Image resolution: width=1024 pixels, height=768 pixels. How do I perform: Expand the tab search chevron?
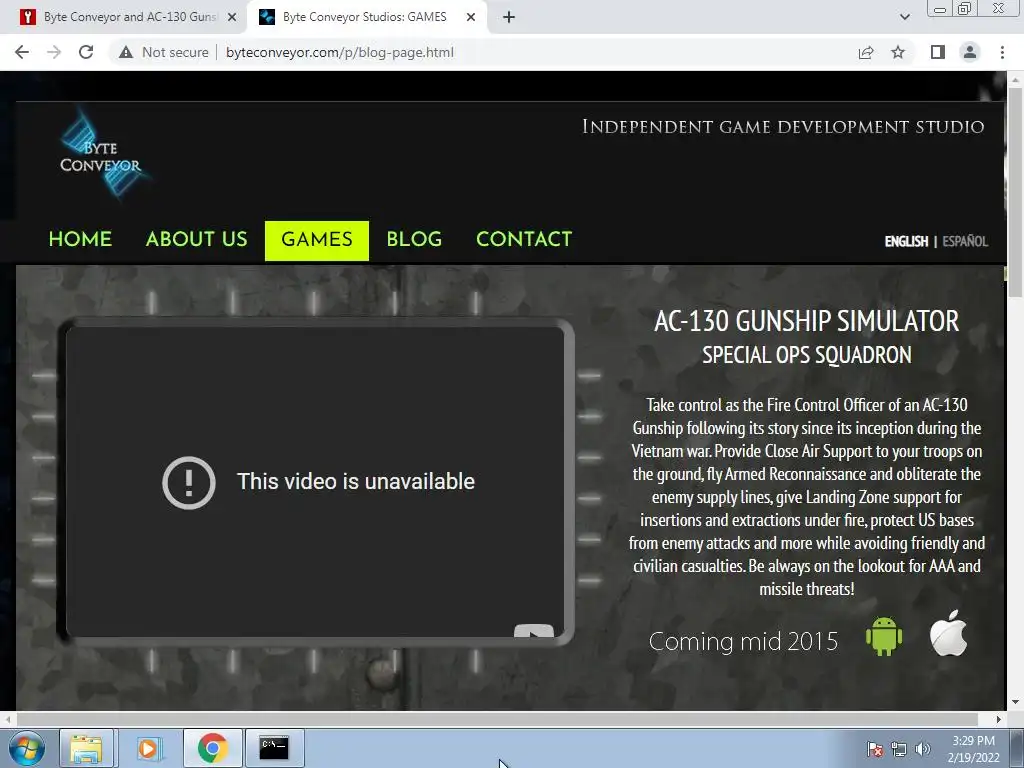tap(904, 17)
